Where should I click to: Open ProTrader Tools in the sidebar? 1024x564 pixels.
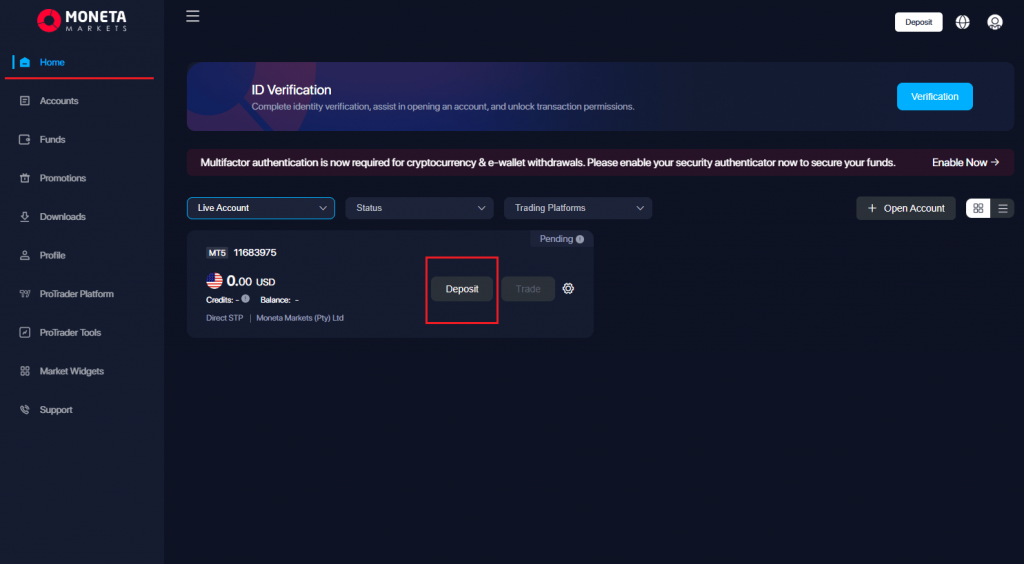pos(71,332)
